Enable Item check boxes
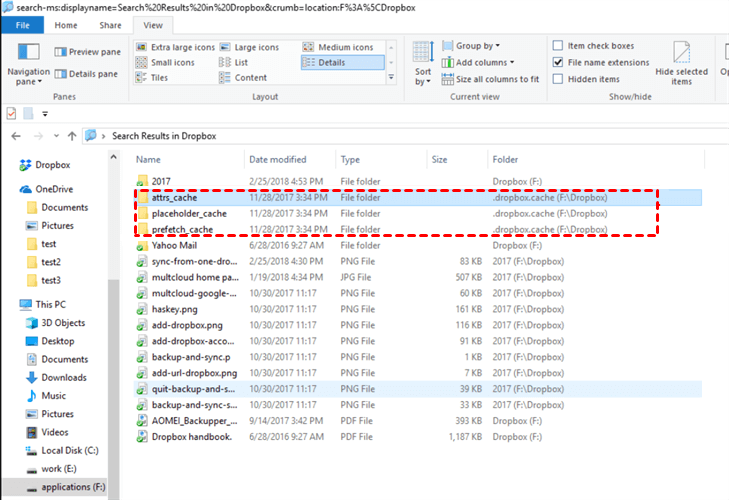729x500 pixels. click(x=558, y=46)
